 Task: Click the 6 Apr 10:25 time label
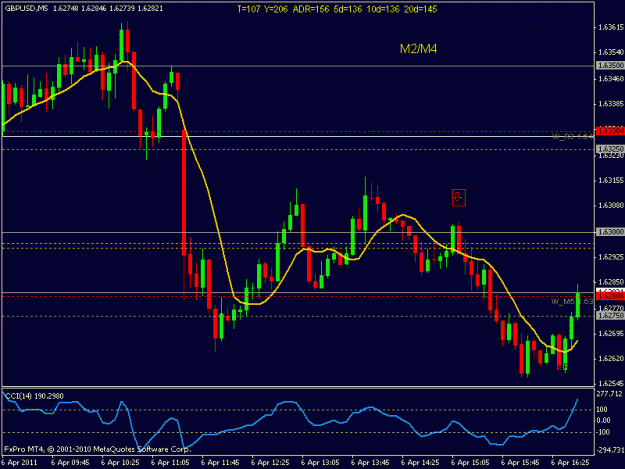120,463
